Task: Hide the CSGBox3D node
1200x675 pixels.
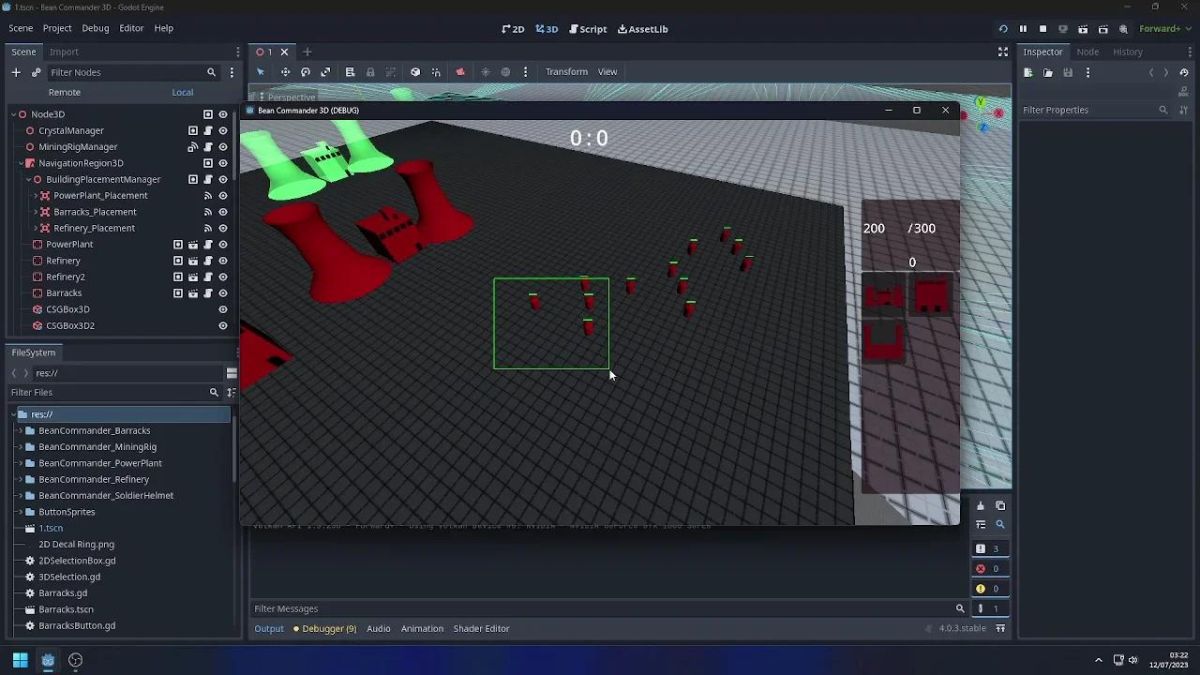Action: [x=223, y=310]
